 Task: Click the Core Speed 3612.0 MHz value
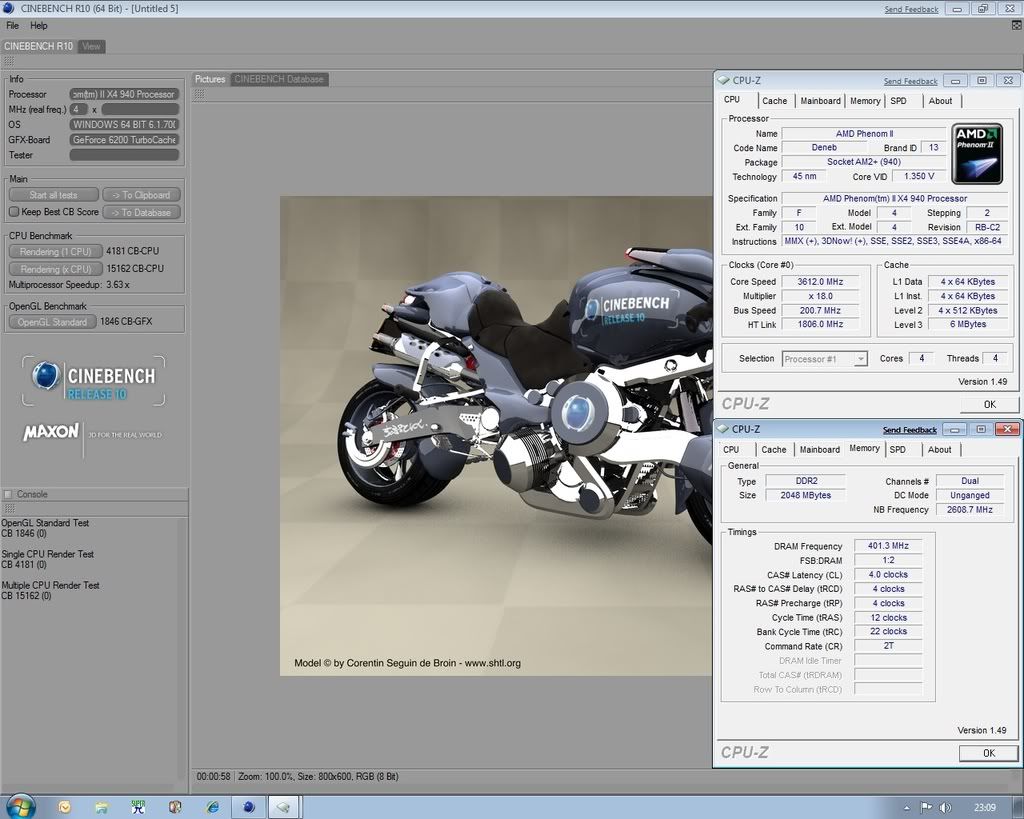[820, 281]
